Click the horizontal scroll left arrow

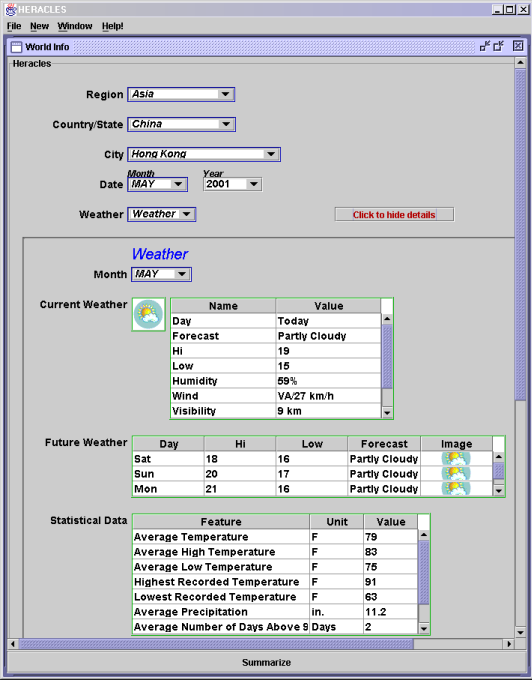pyautogui.click(x=13, y=644)
